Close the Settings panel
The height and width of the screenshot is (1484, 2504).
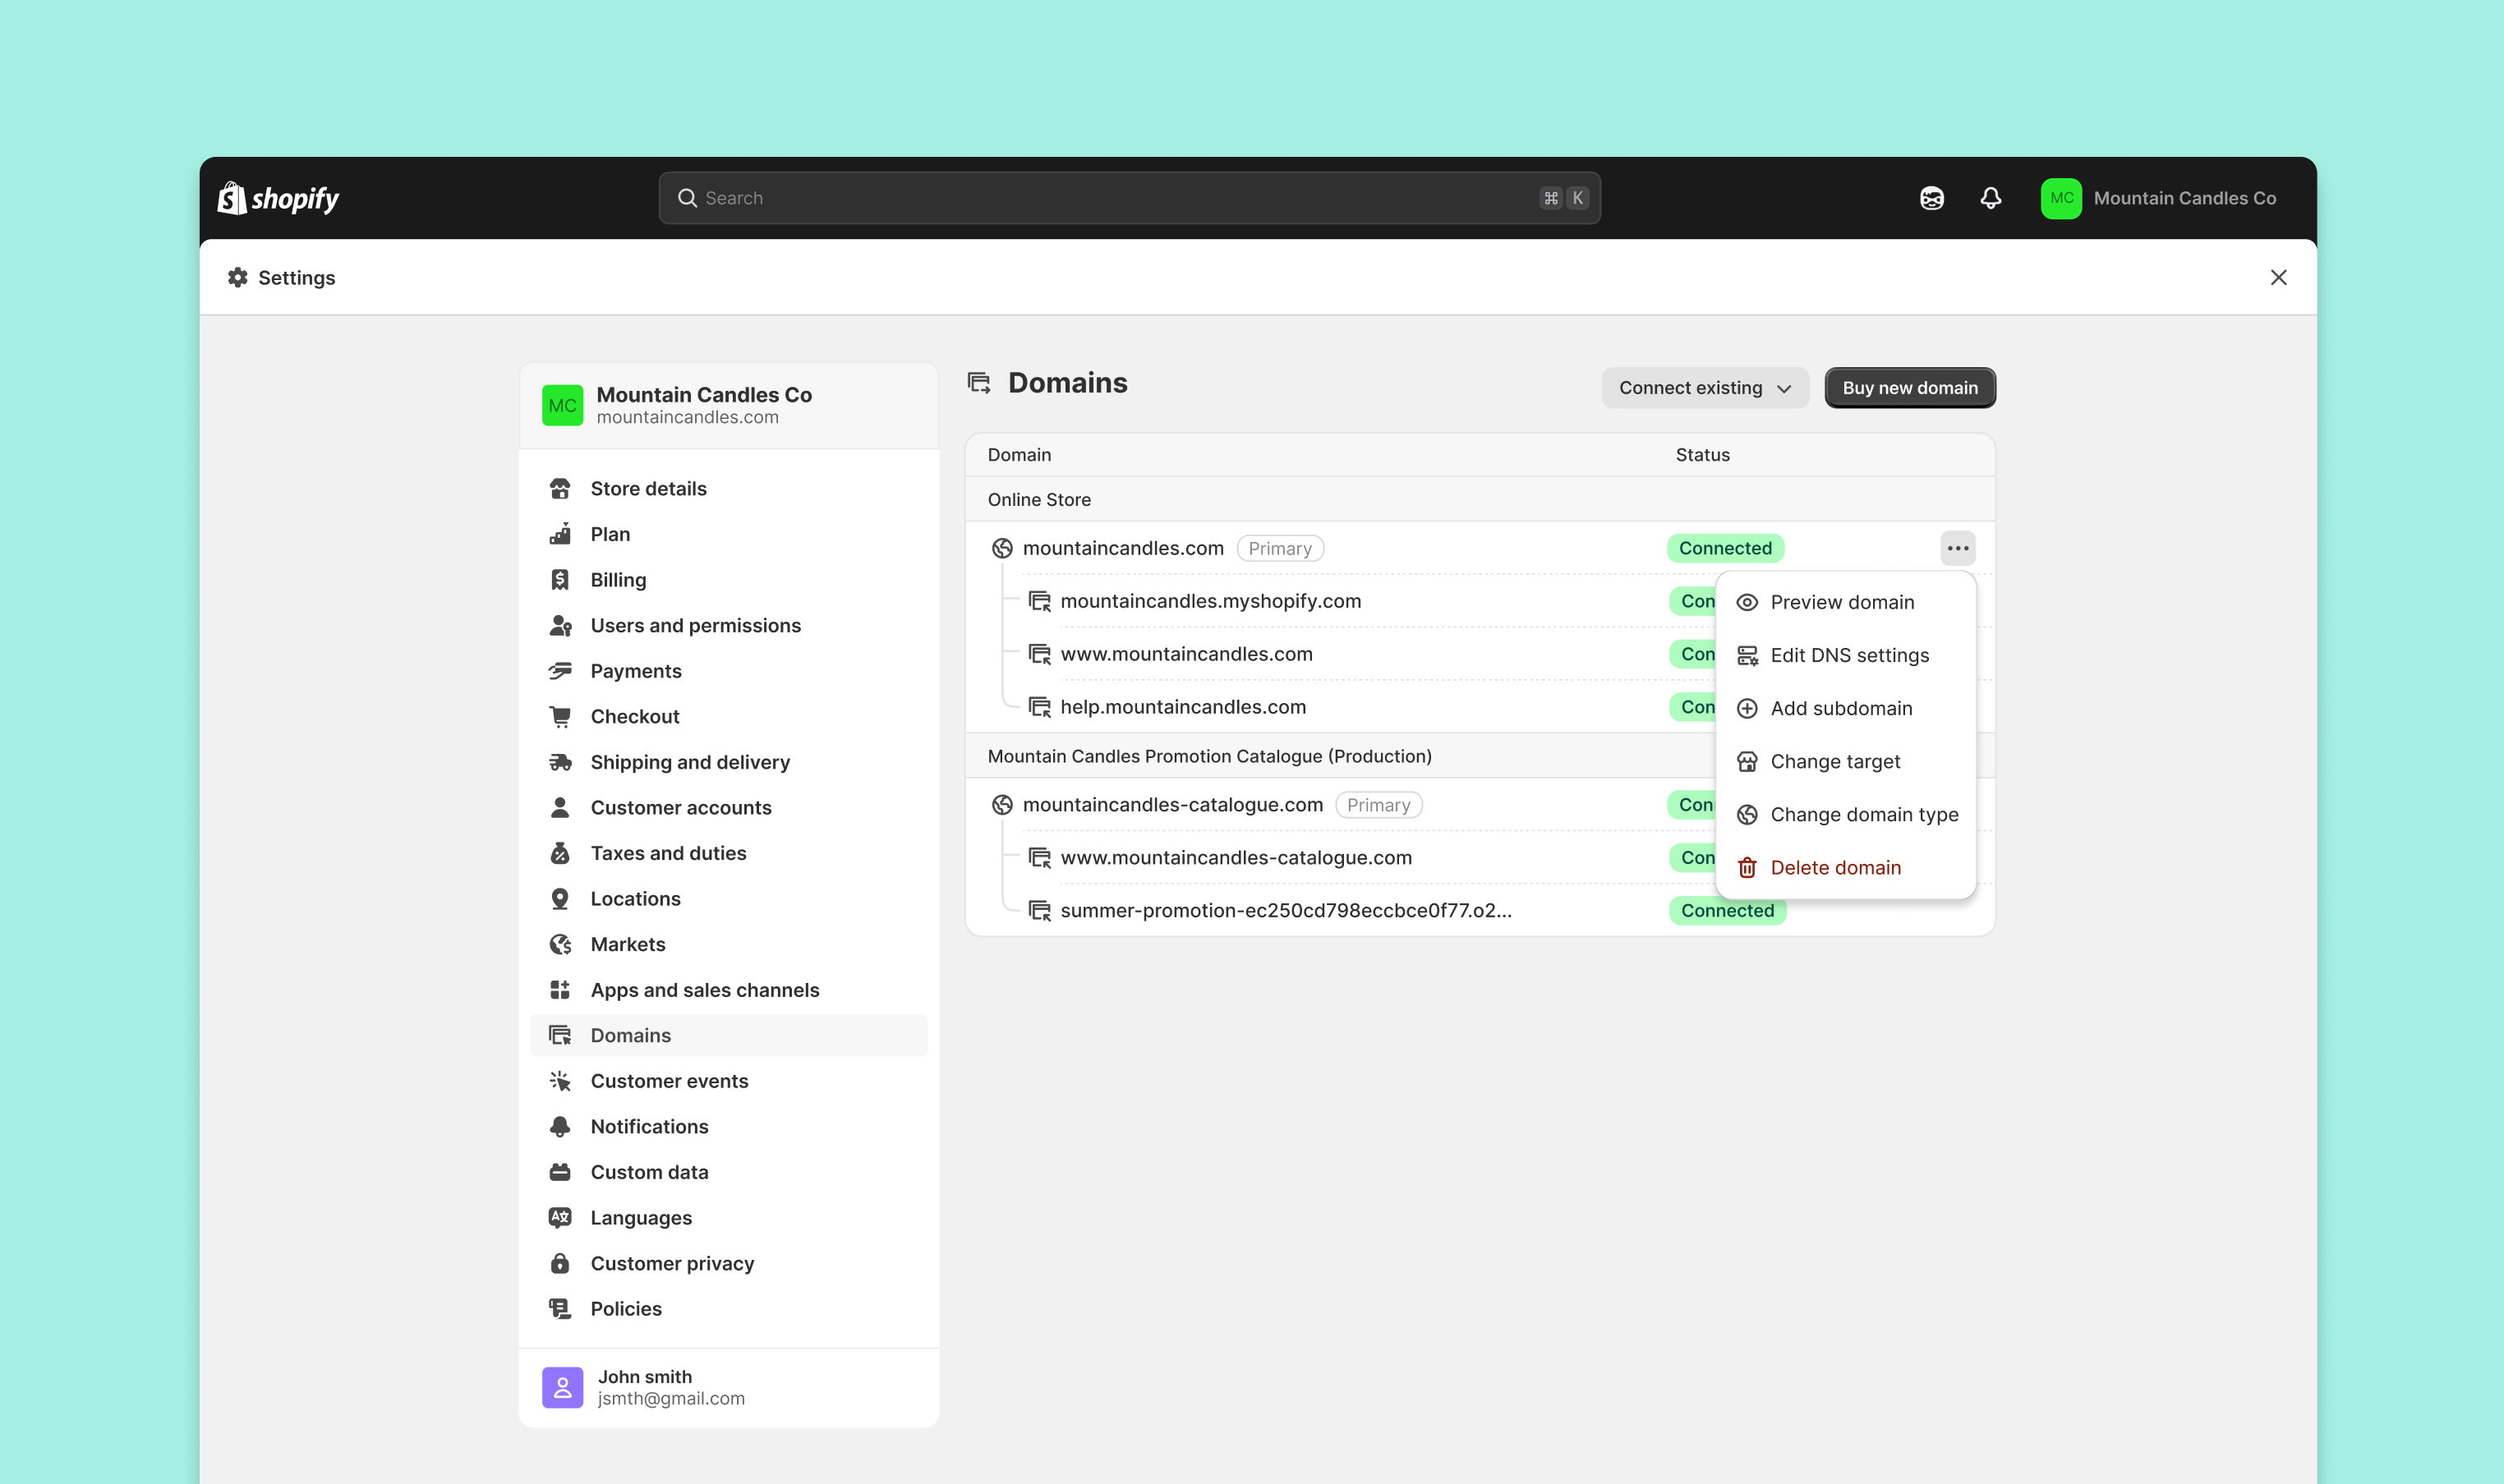pyautogui.click(x=2278, y=277)
